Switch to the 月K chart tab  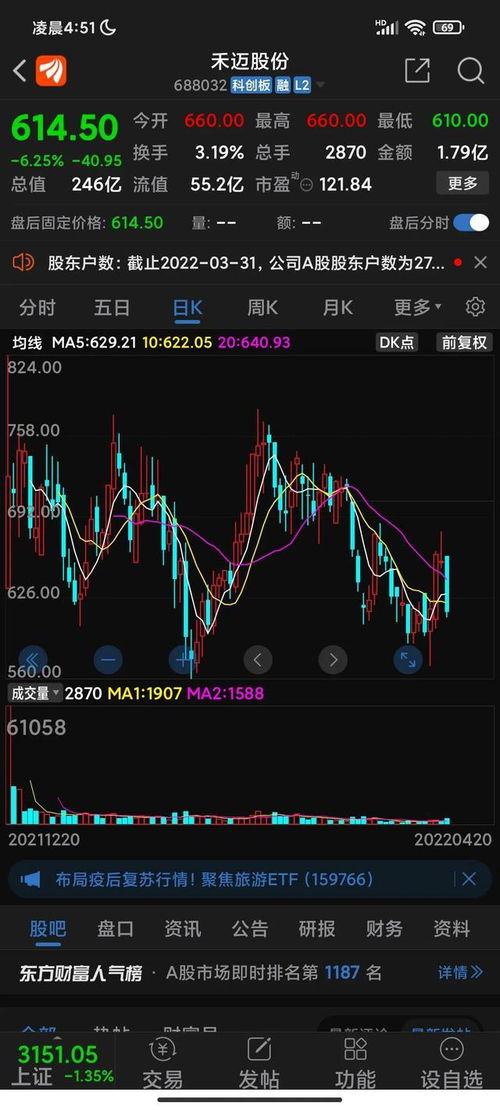tap(337, 308)
